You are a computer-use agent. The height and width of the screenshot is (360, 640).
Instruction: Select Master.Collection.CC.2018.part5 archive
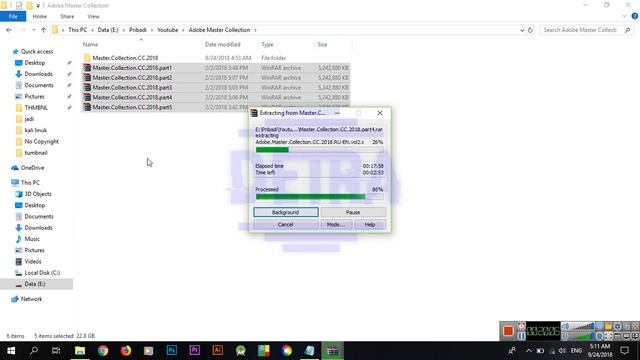click(132, 107)
